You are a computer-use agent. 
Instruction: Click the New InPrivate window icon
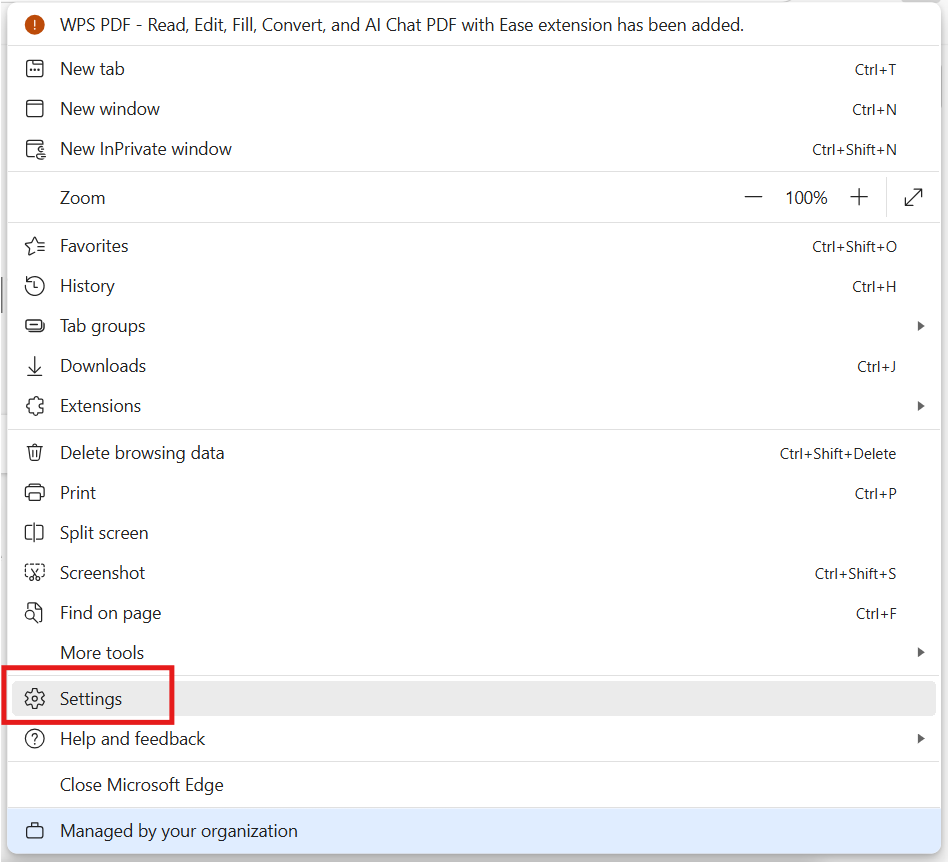coord(35,149)
